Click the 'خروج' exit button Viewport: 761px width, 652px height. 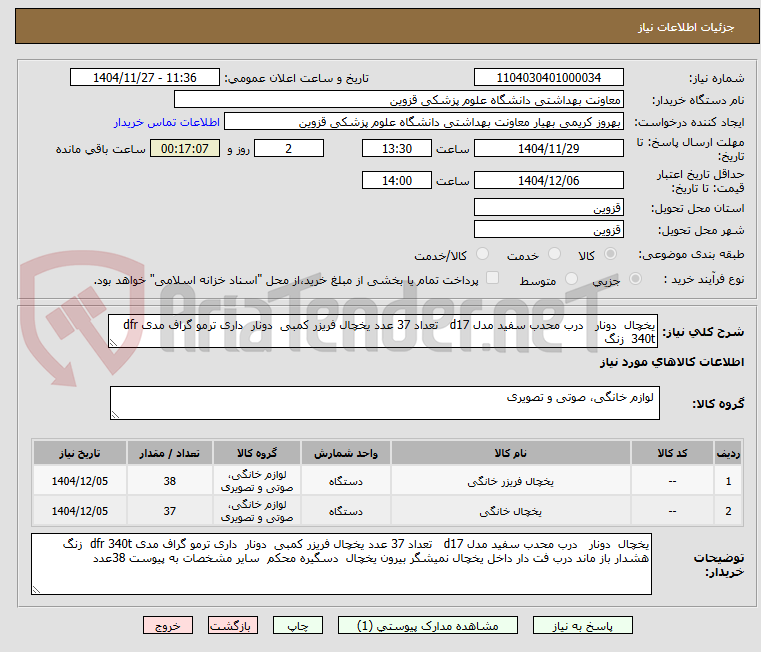(167, 625)
